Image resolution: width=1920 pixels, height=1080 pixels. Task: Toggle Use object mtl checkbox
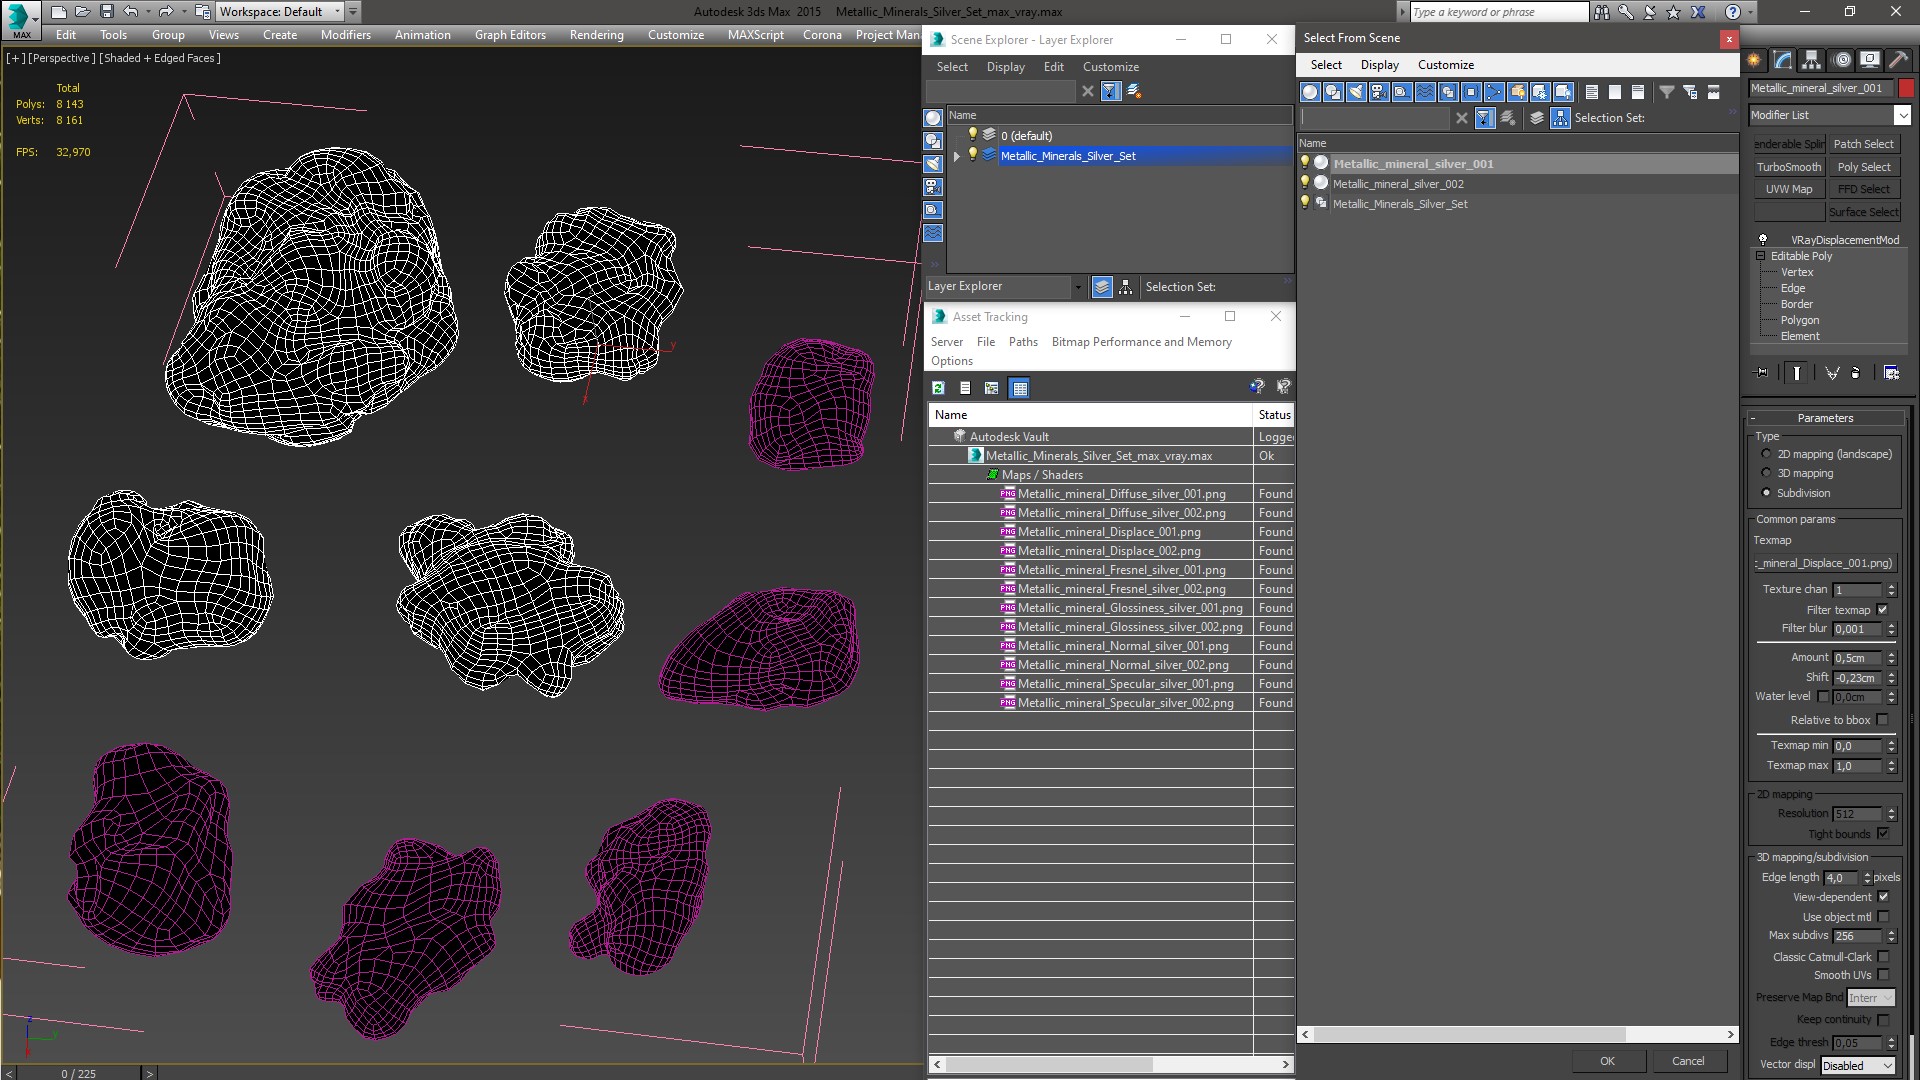click(x=1883, y=917)
